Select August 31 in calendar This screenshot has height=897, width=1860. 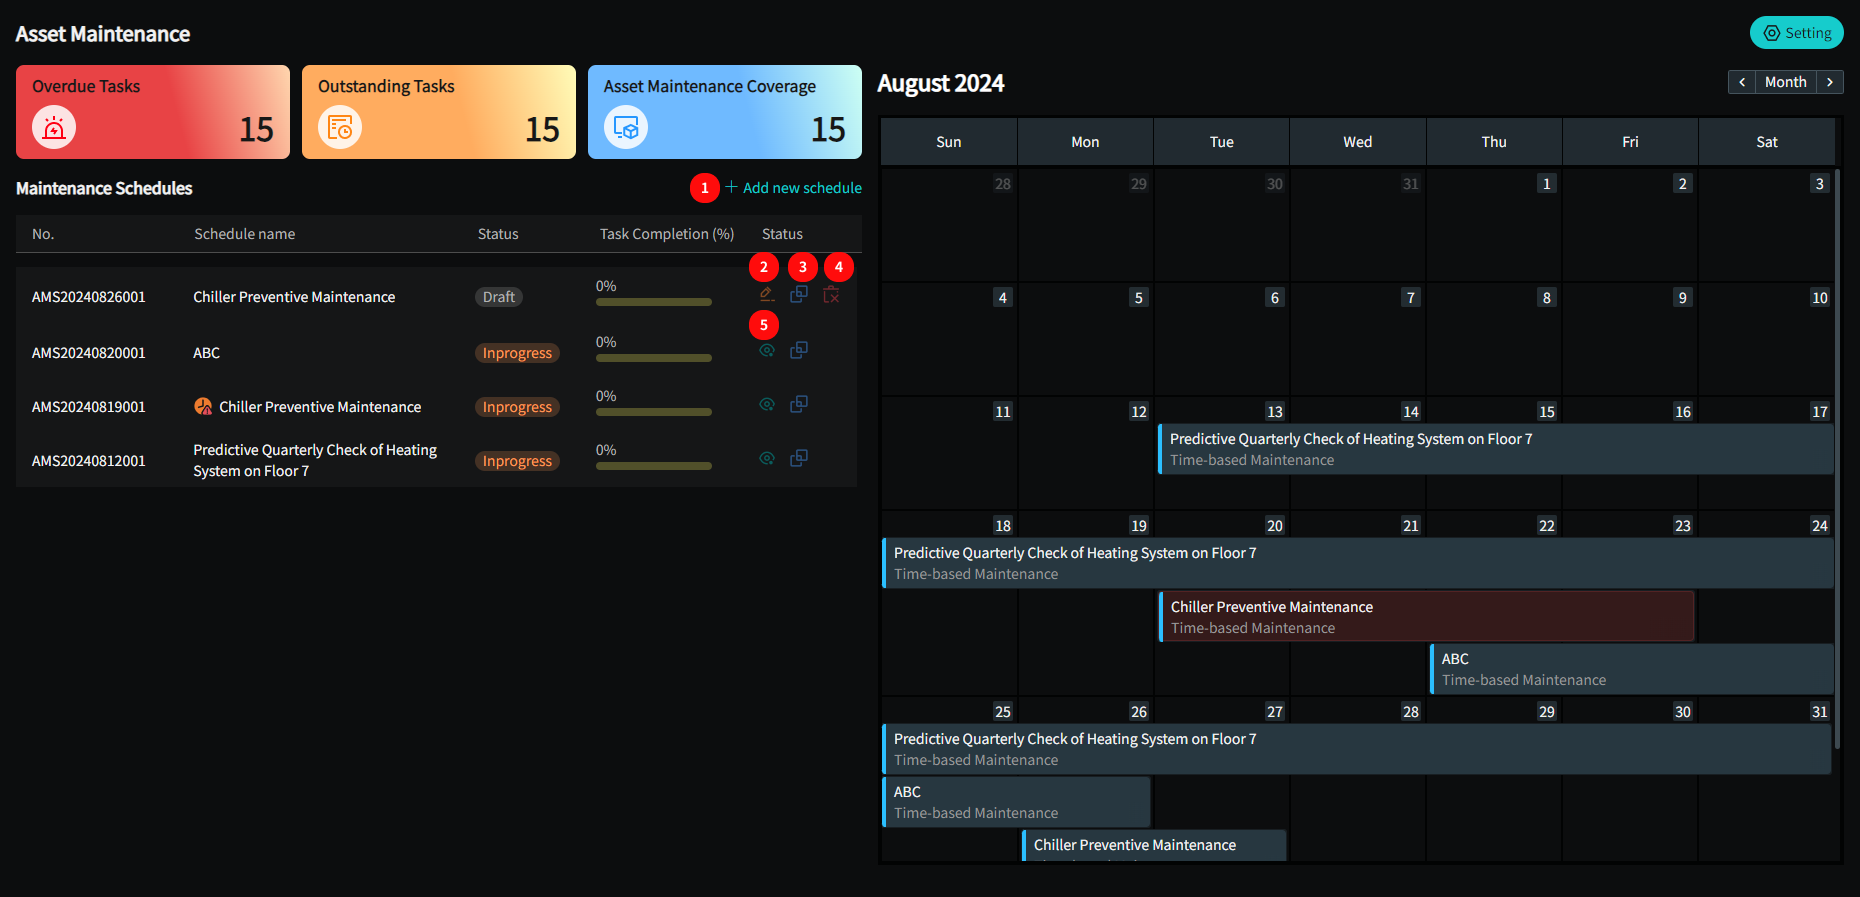[1819, 712]
